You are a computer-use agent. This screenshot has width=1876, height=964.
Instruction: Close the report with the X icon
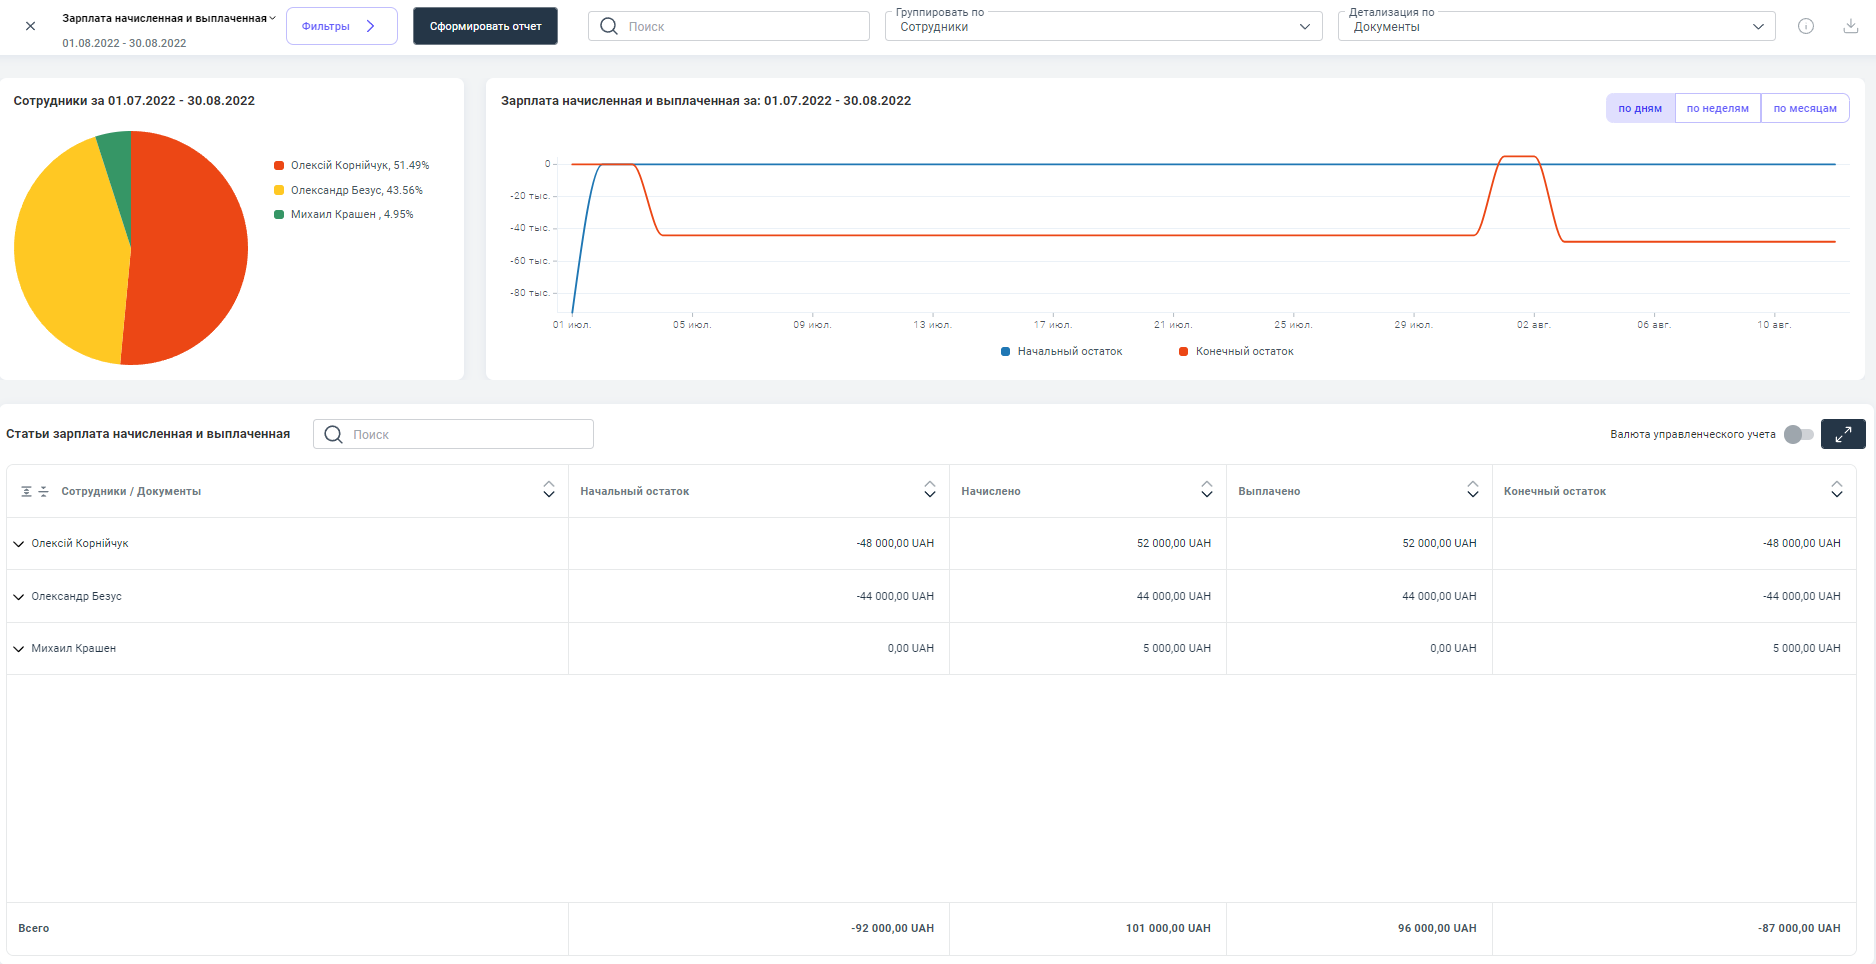30,26
